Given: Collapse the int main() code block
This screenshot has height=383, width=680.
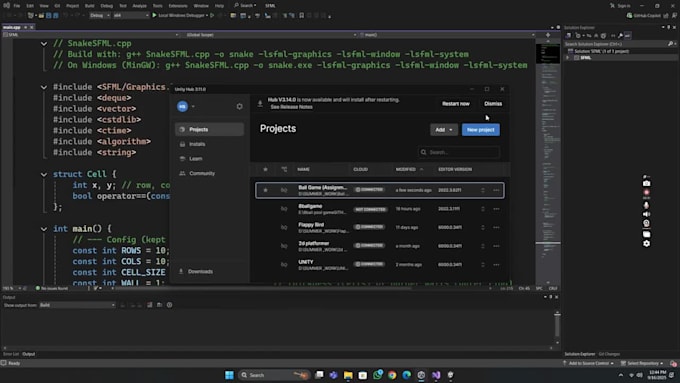Looking at the screenshot, I should point(44,229).
